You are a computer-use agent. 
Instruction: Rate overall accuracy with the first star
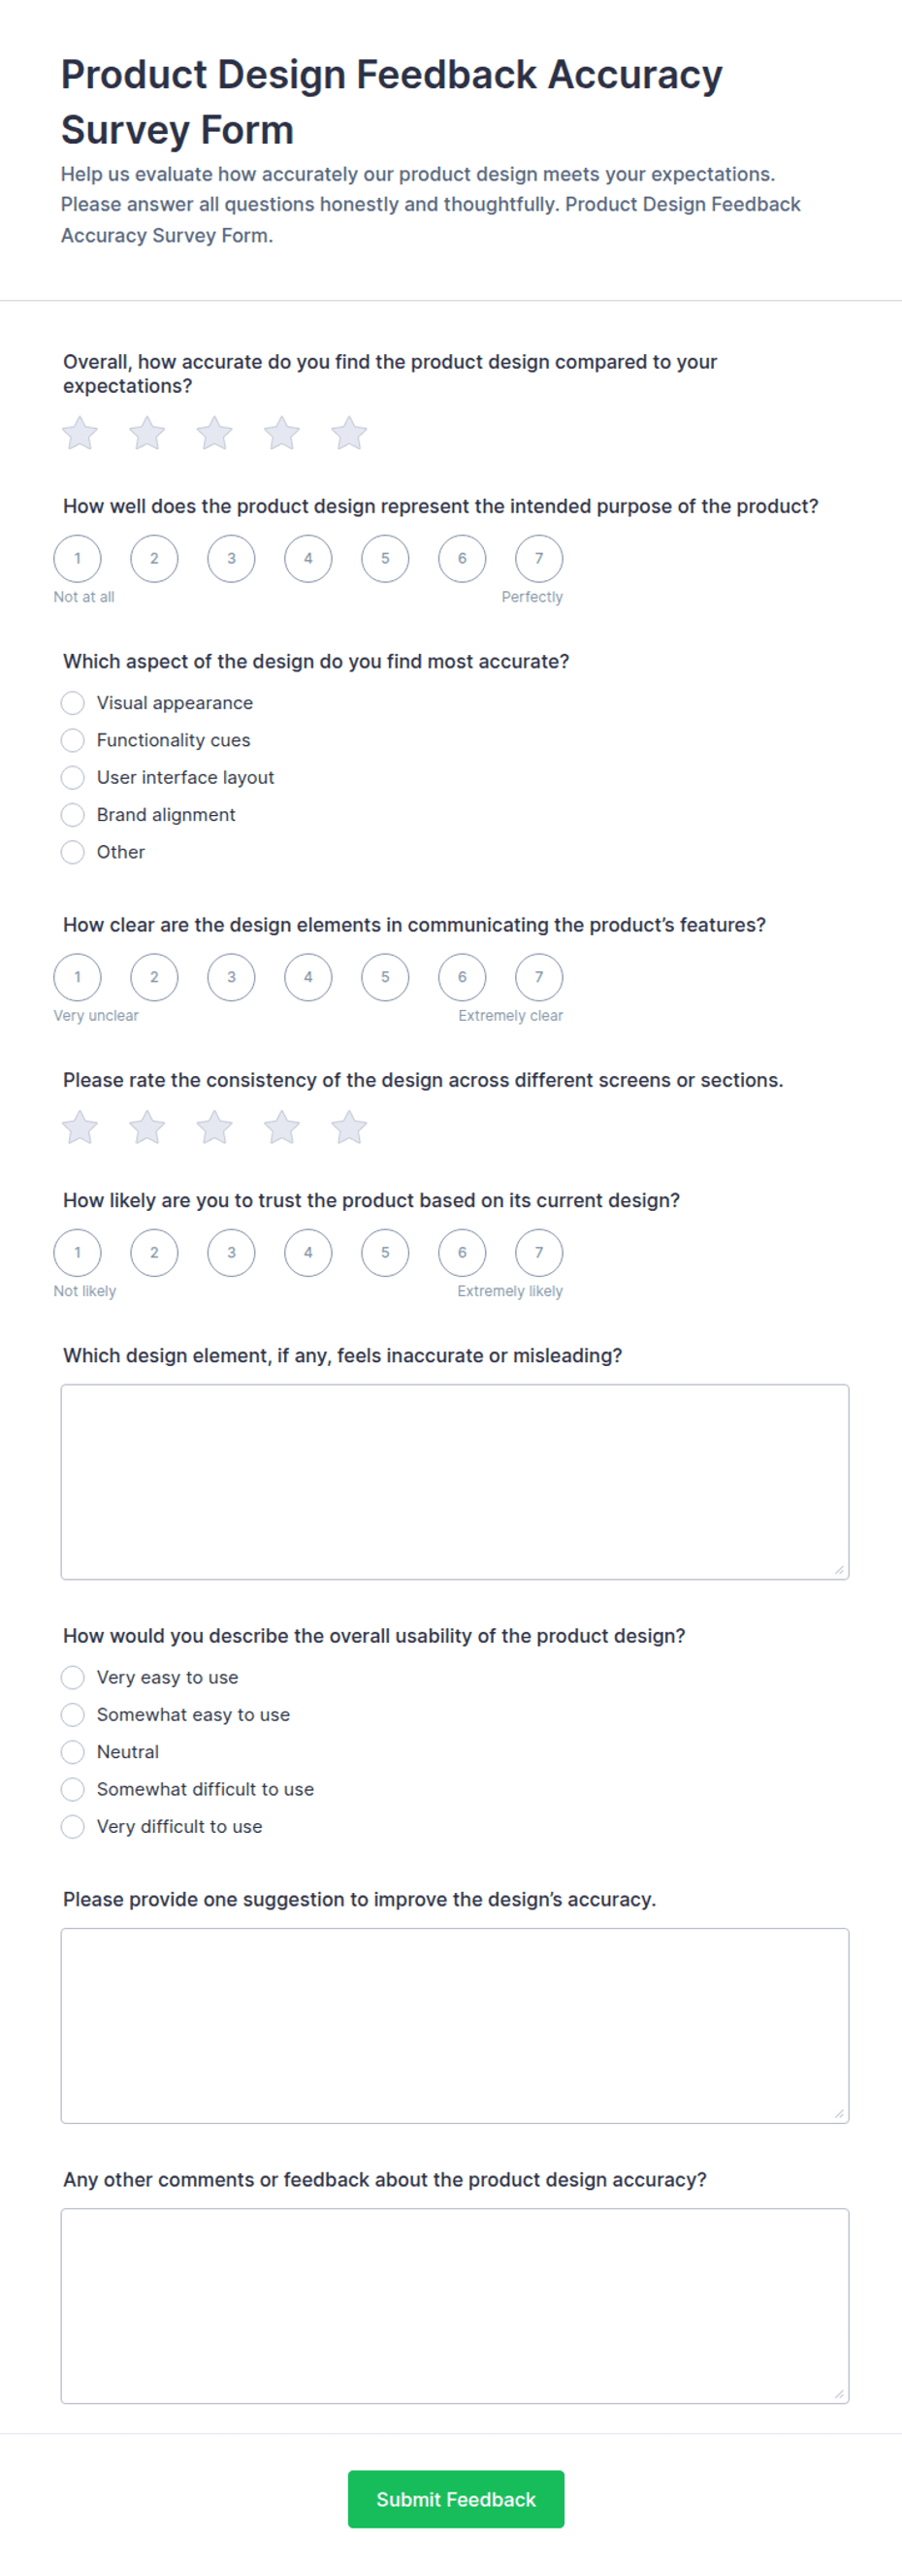pos(80,434)
